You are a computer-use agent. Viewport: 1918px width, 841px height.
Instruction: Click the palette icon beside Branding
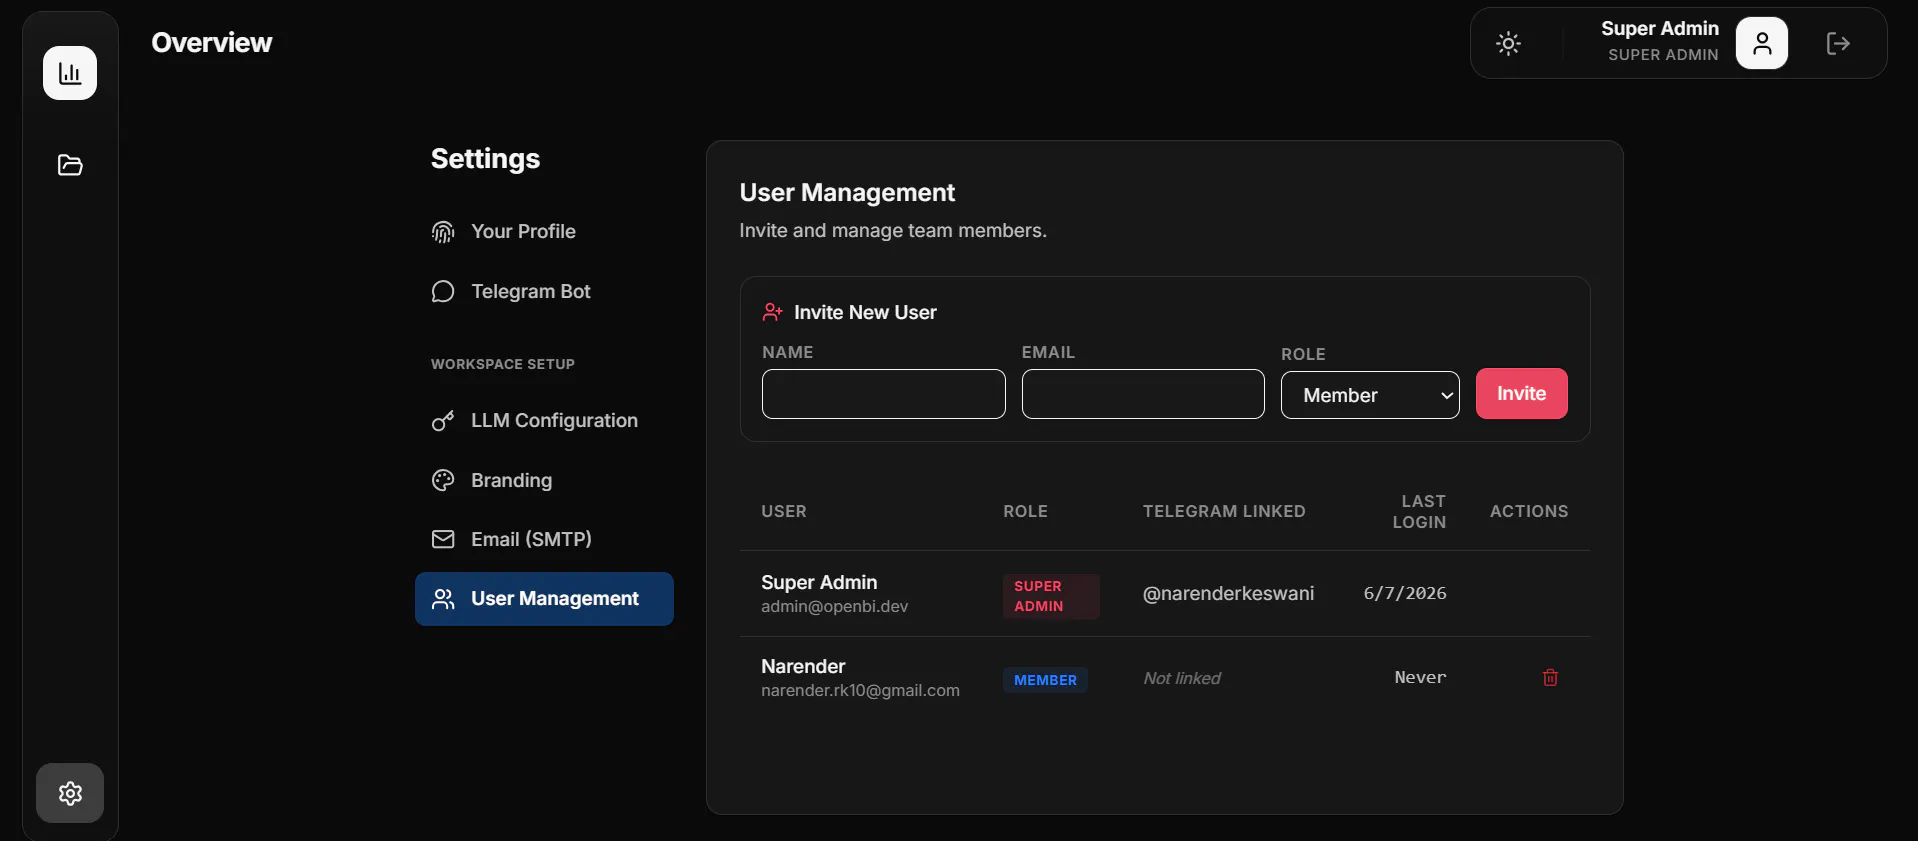click(443, 480)
